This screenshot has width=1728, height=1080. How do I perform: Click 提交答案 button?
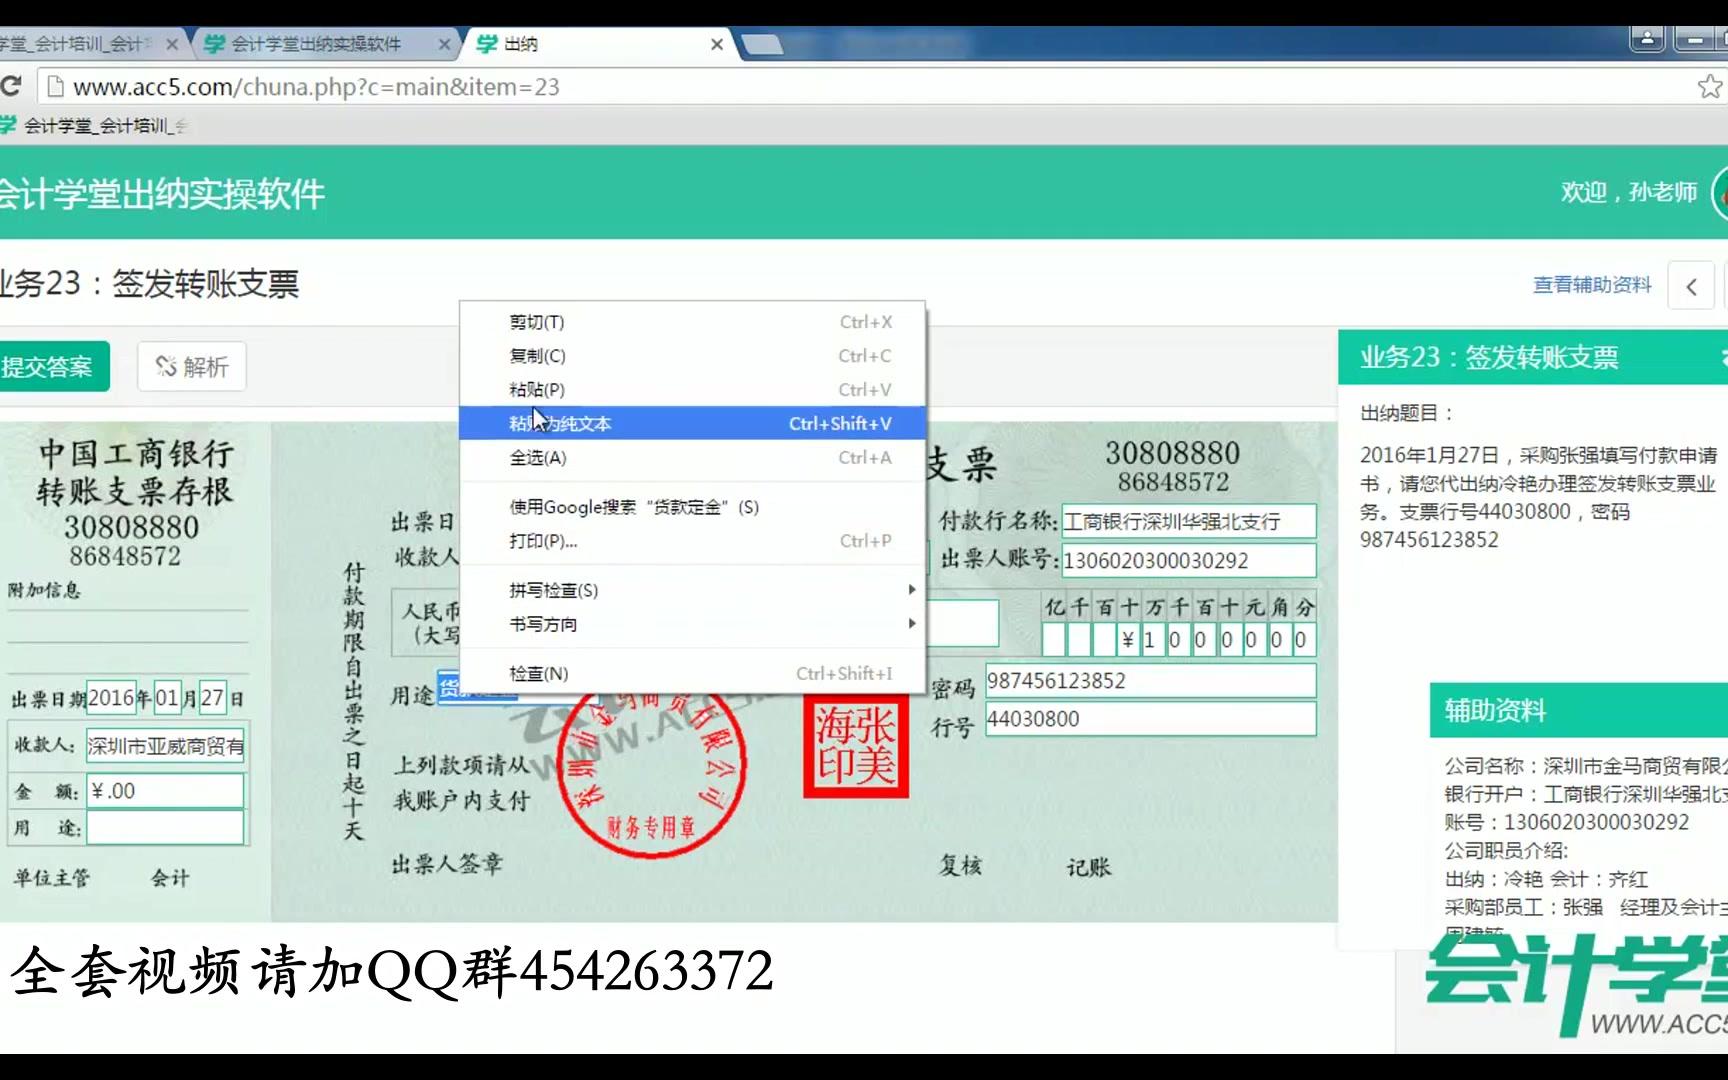point(52,367)
